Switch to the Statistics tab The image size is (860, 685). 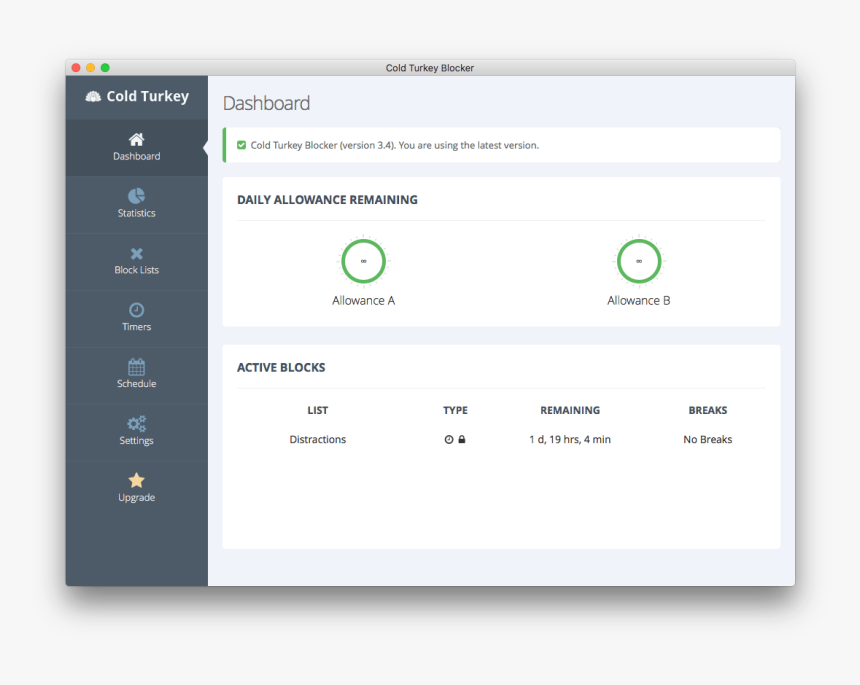click(x=136, y=205)
